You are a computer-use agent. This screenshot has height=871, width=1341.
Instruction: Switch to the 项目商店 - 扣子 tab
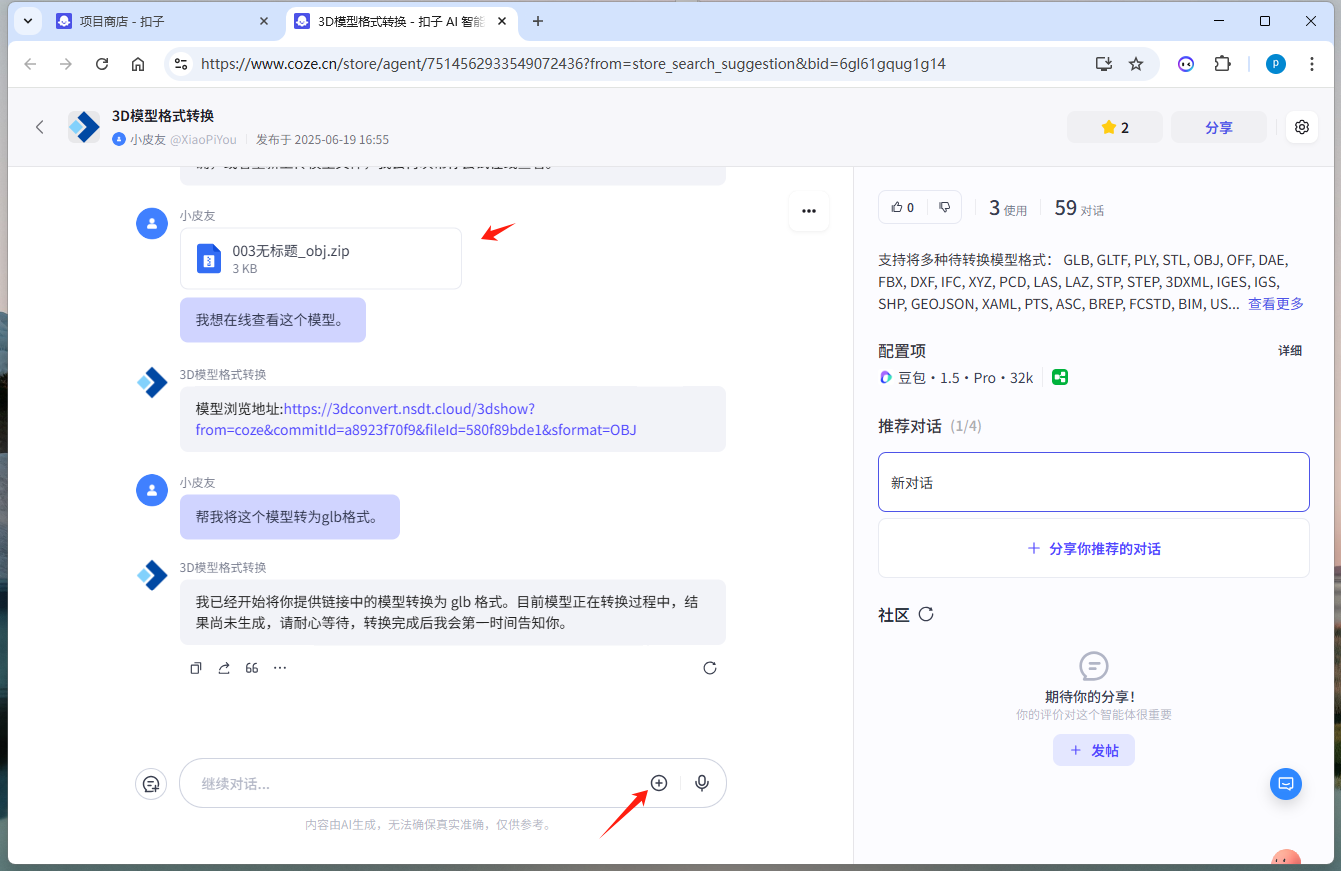click(x=165, y=21)
